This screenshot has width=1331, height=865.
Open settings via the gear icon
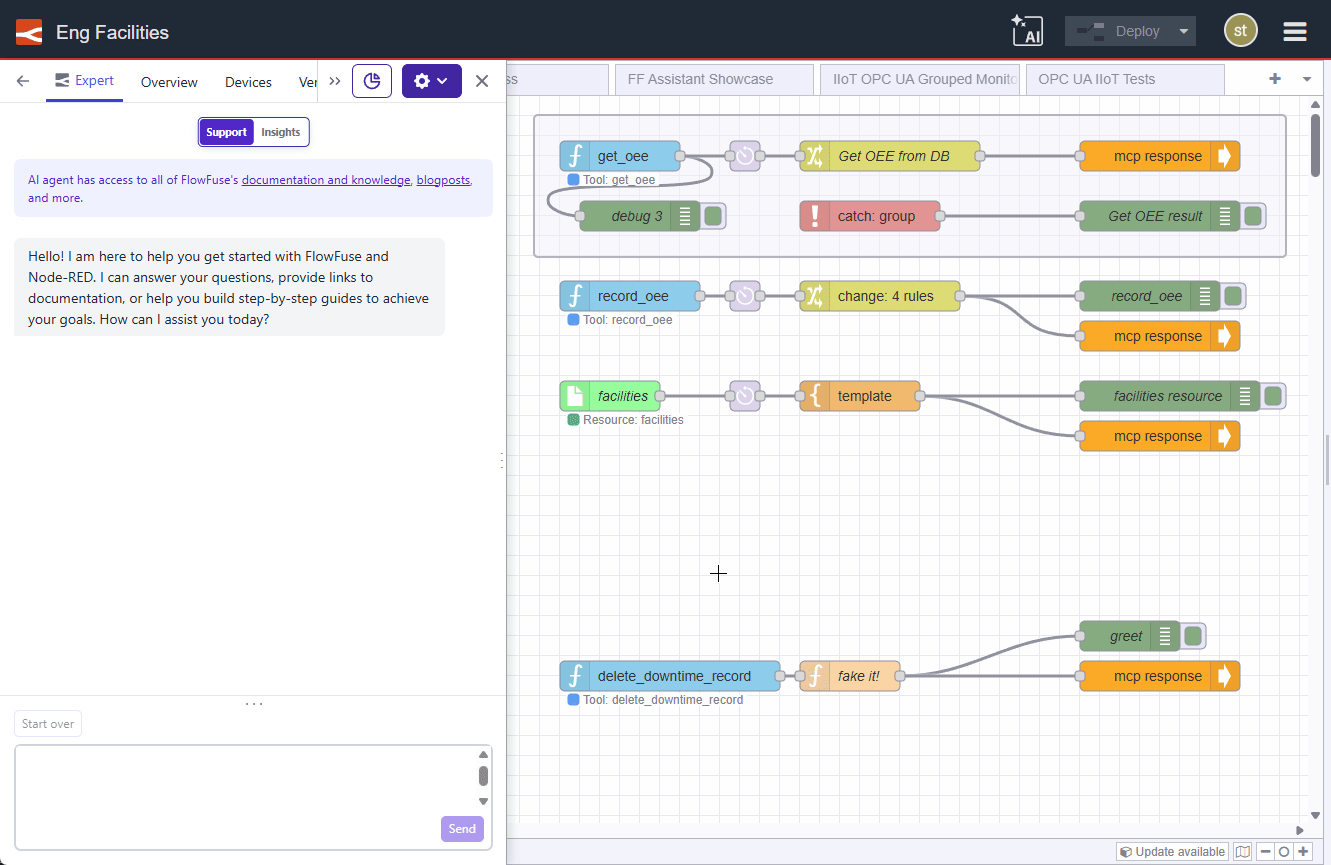(x=424, y=81)
